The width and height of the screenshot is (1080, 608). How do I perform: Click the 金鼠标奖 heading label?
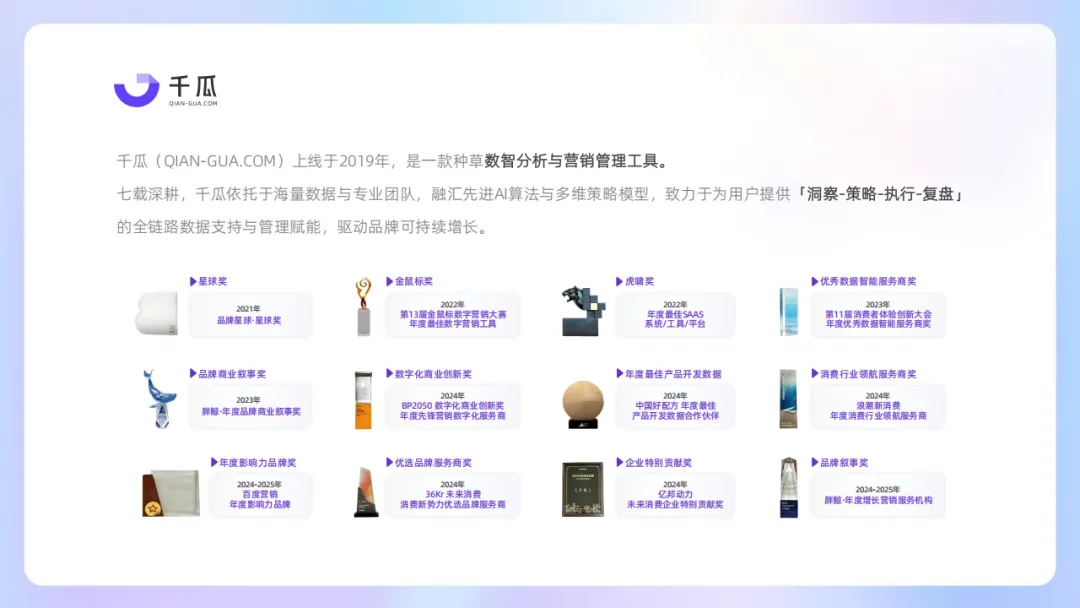(409, 281)
